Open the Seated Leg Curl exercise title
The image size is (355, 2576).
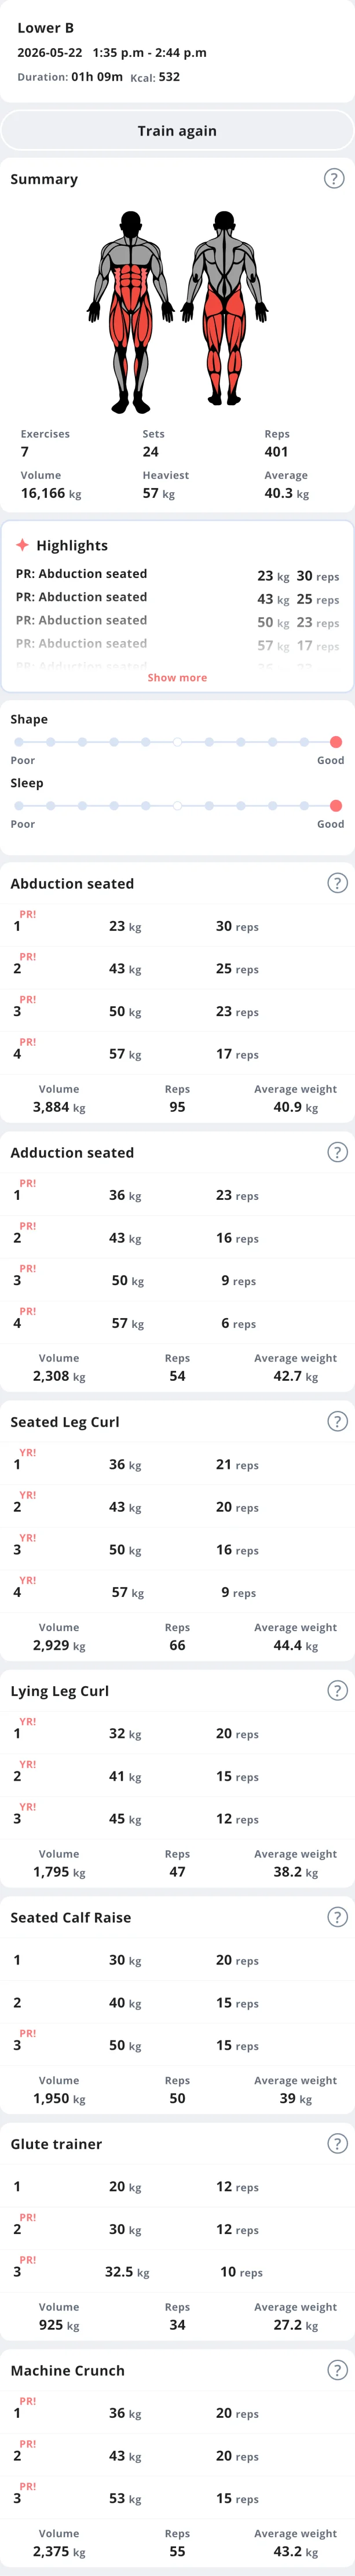pyautogui.click(x=65, y=1421)
